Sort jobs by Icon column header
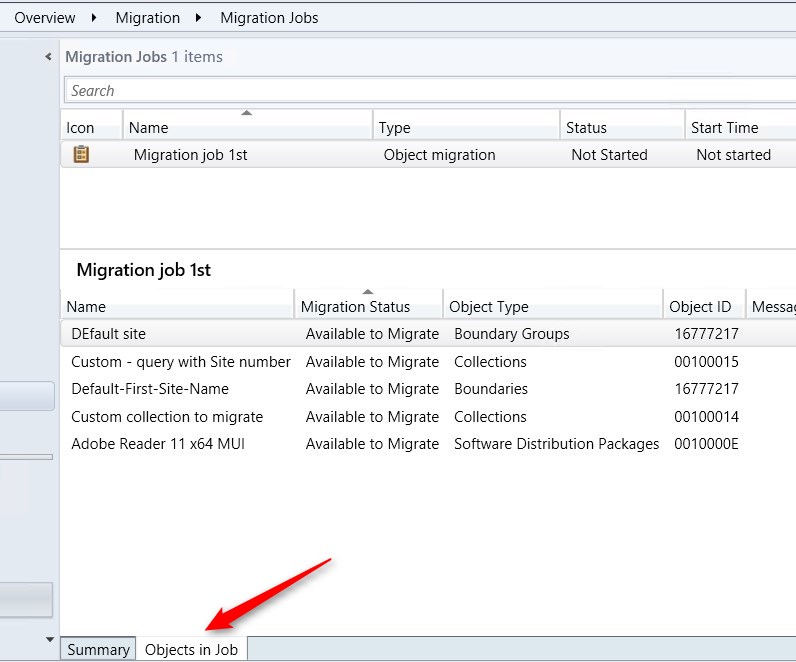Screen dimensions: 796x662 point(91,127)
